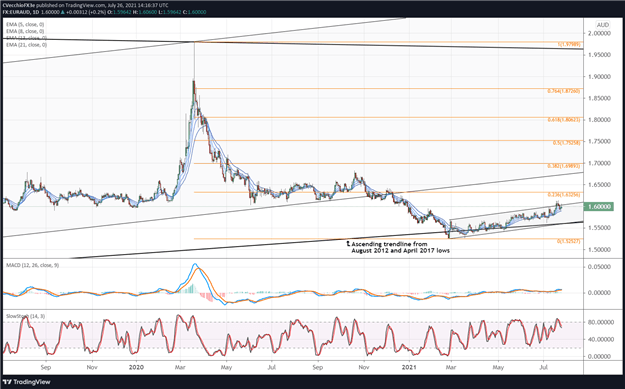Click the 0.764 Fibonacci level label
This screenshot has width=625, height=389.
click(564, 91)
